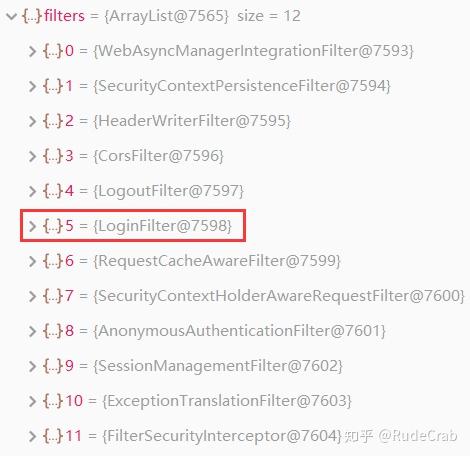Expand the SecurityContextPersistenceFilter entry

[32, 86]
